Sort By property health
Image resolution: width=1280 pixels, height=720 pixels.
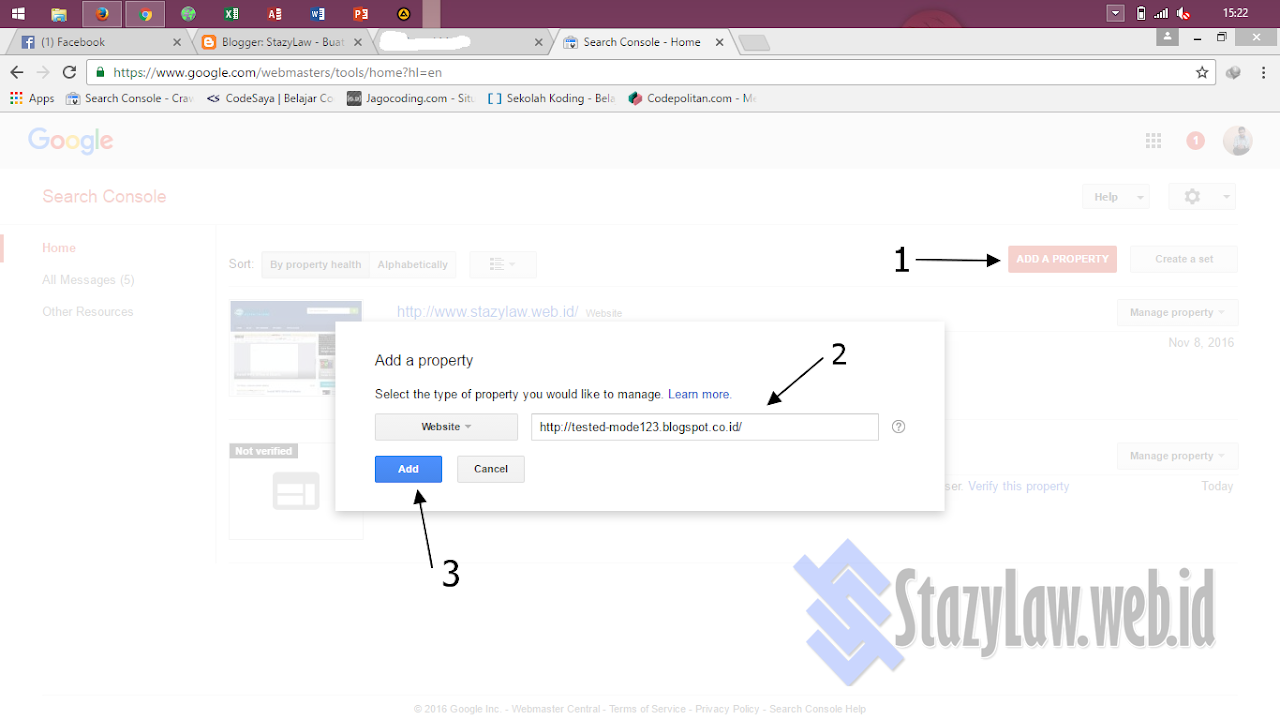click(315, 265)
